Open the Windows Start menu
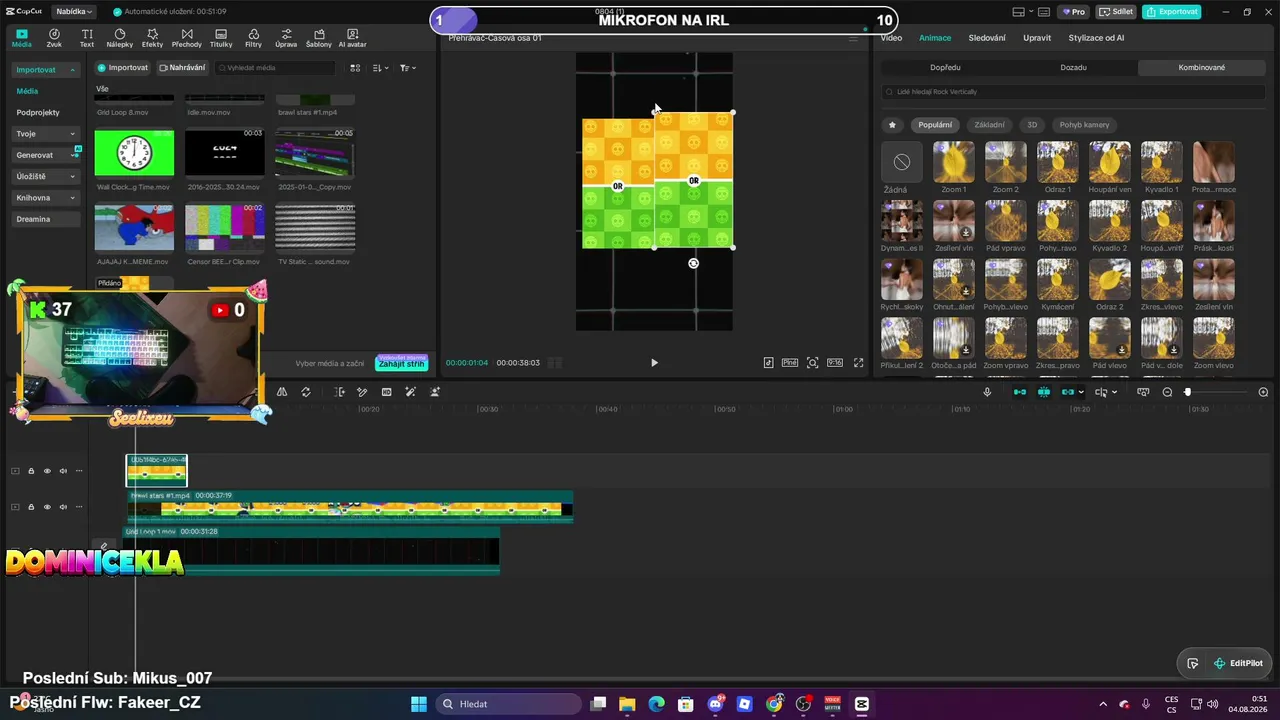This screenshot has height=720, width=1280. click(x=419, y=704)
